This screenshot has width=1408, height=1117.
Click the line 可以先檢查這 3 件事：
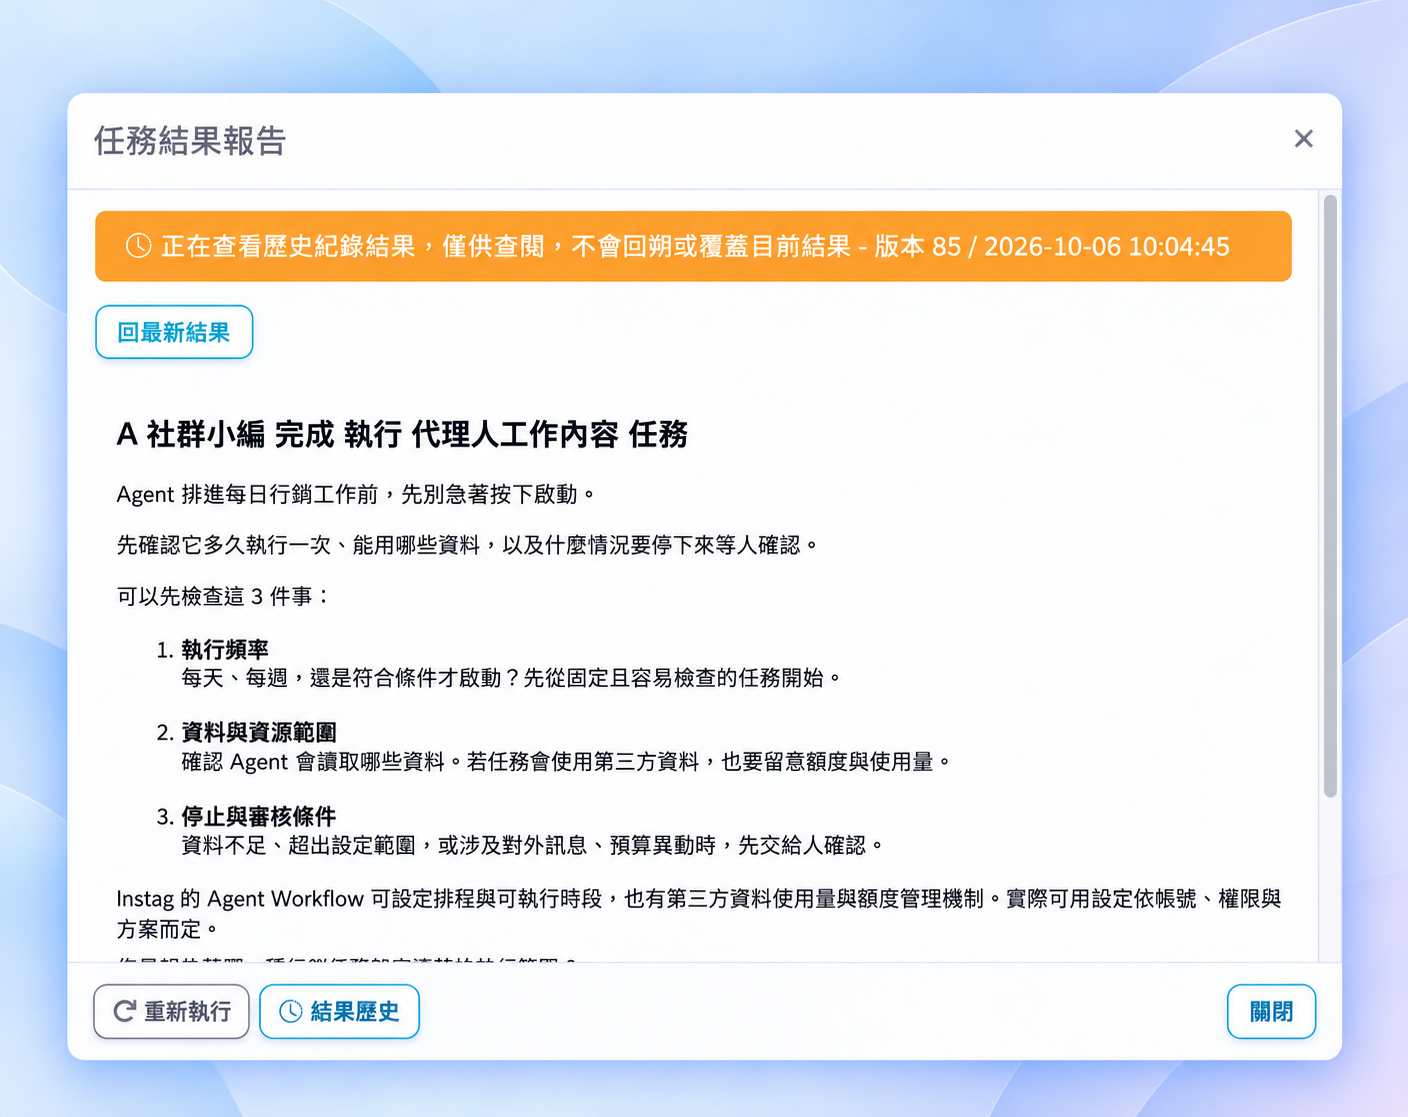coord(223,596)
